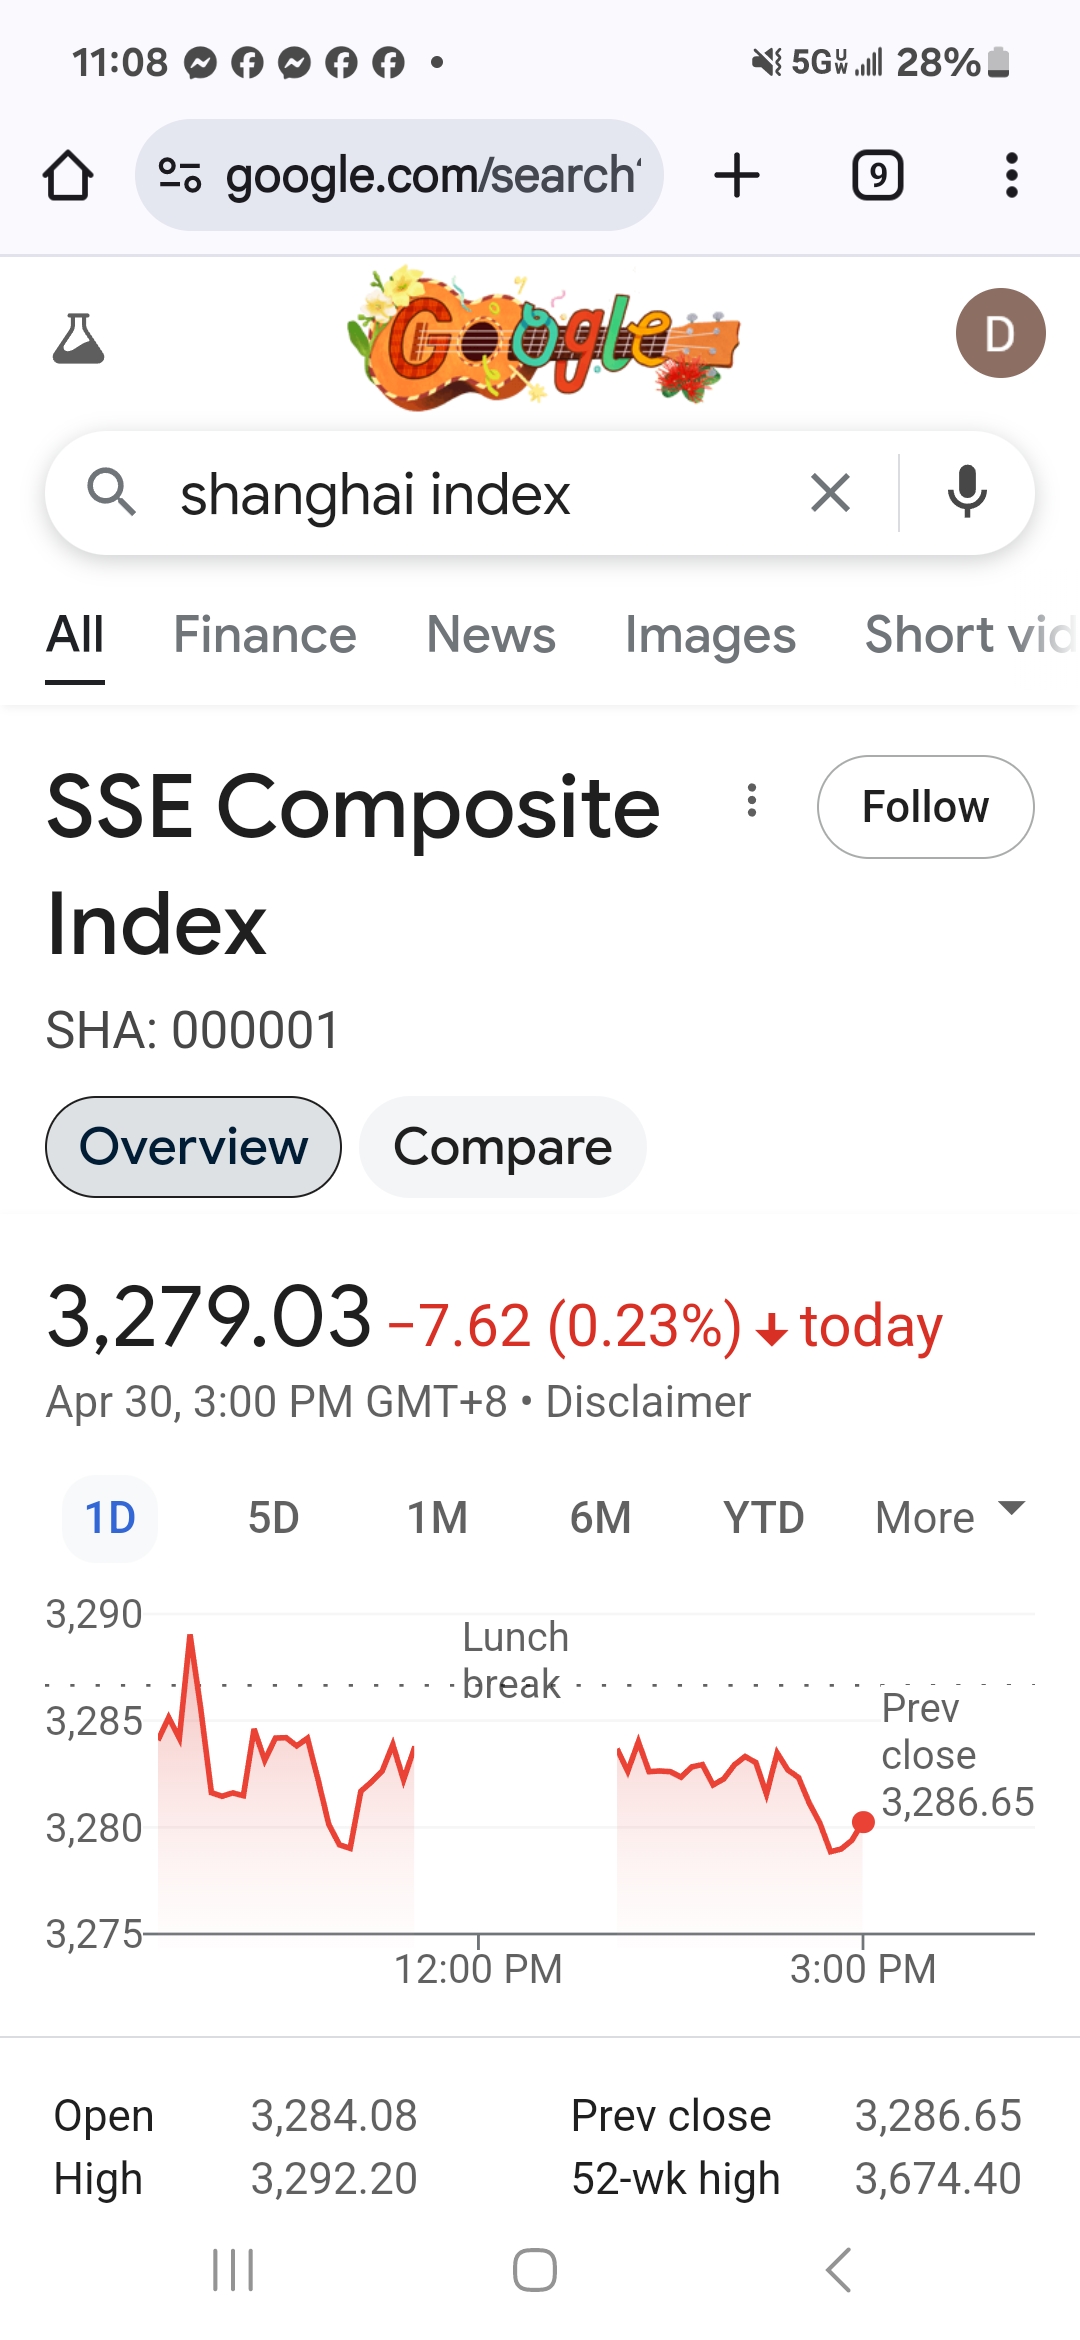This screenshot has width=1080, height=2340.
Task: Switch to the Finance tab
Action: coord(265,635)
